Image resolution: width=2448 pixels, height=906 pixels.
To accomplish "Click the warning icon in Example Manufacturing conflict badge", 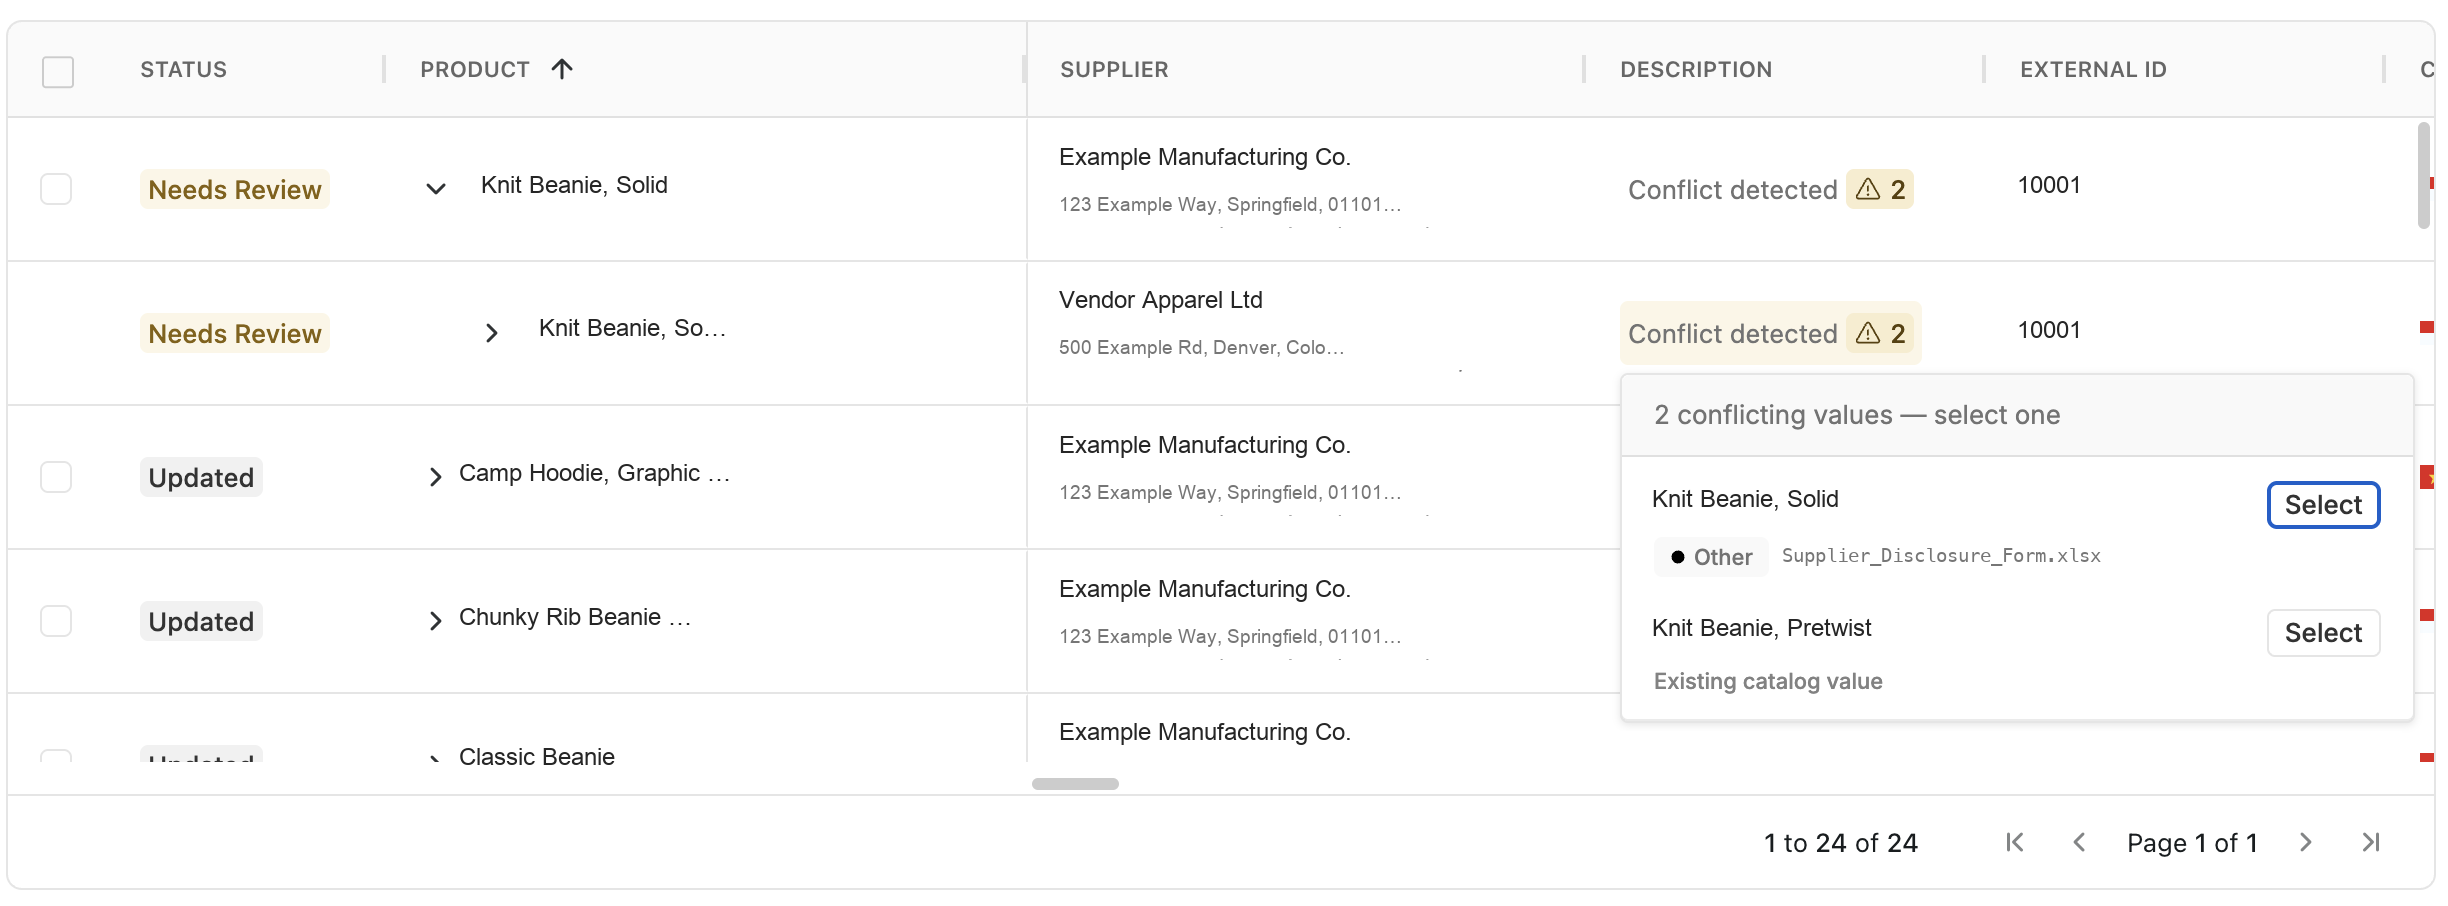I will (x=1867, y=189).
